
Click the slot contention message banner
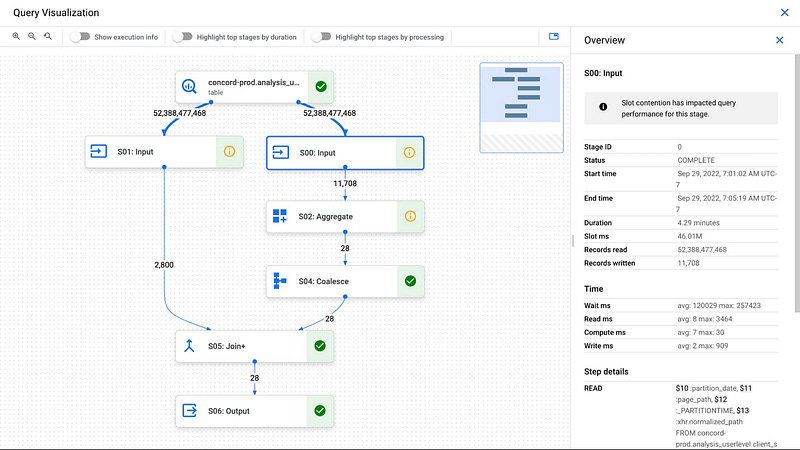(x=681, y=108)
